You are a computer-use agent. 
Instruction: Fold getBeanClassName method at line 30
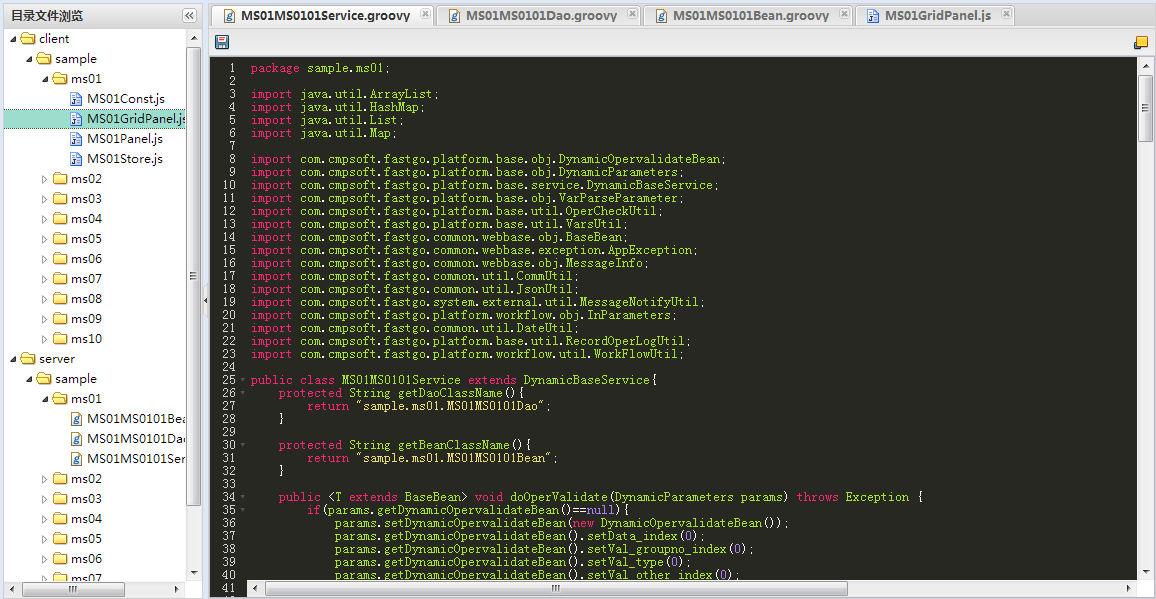(x=243, y=445)
